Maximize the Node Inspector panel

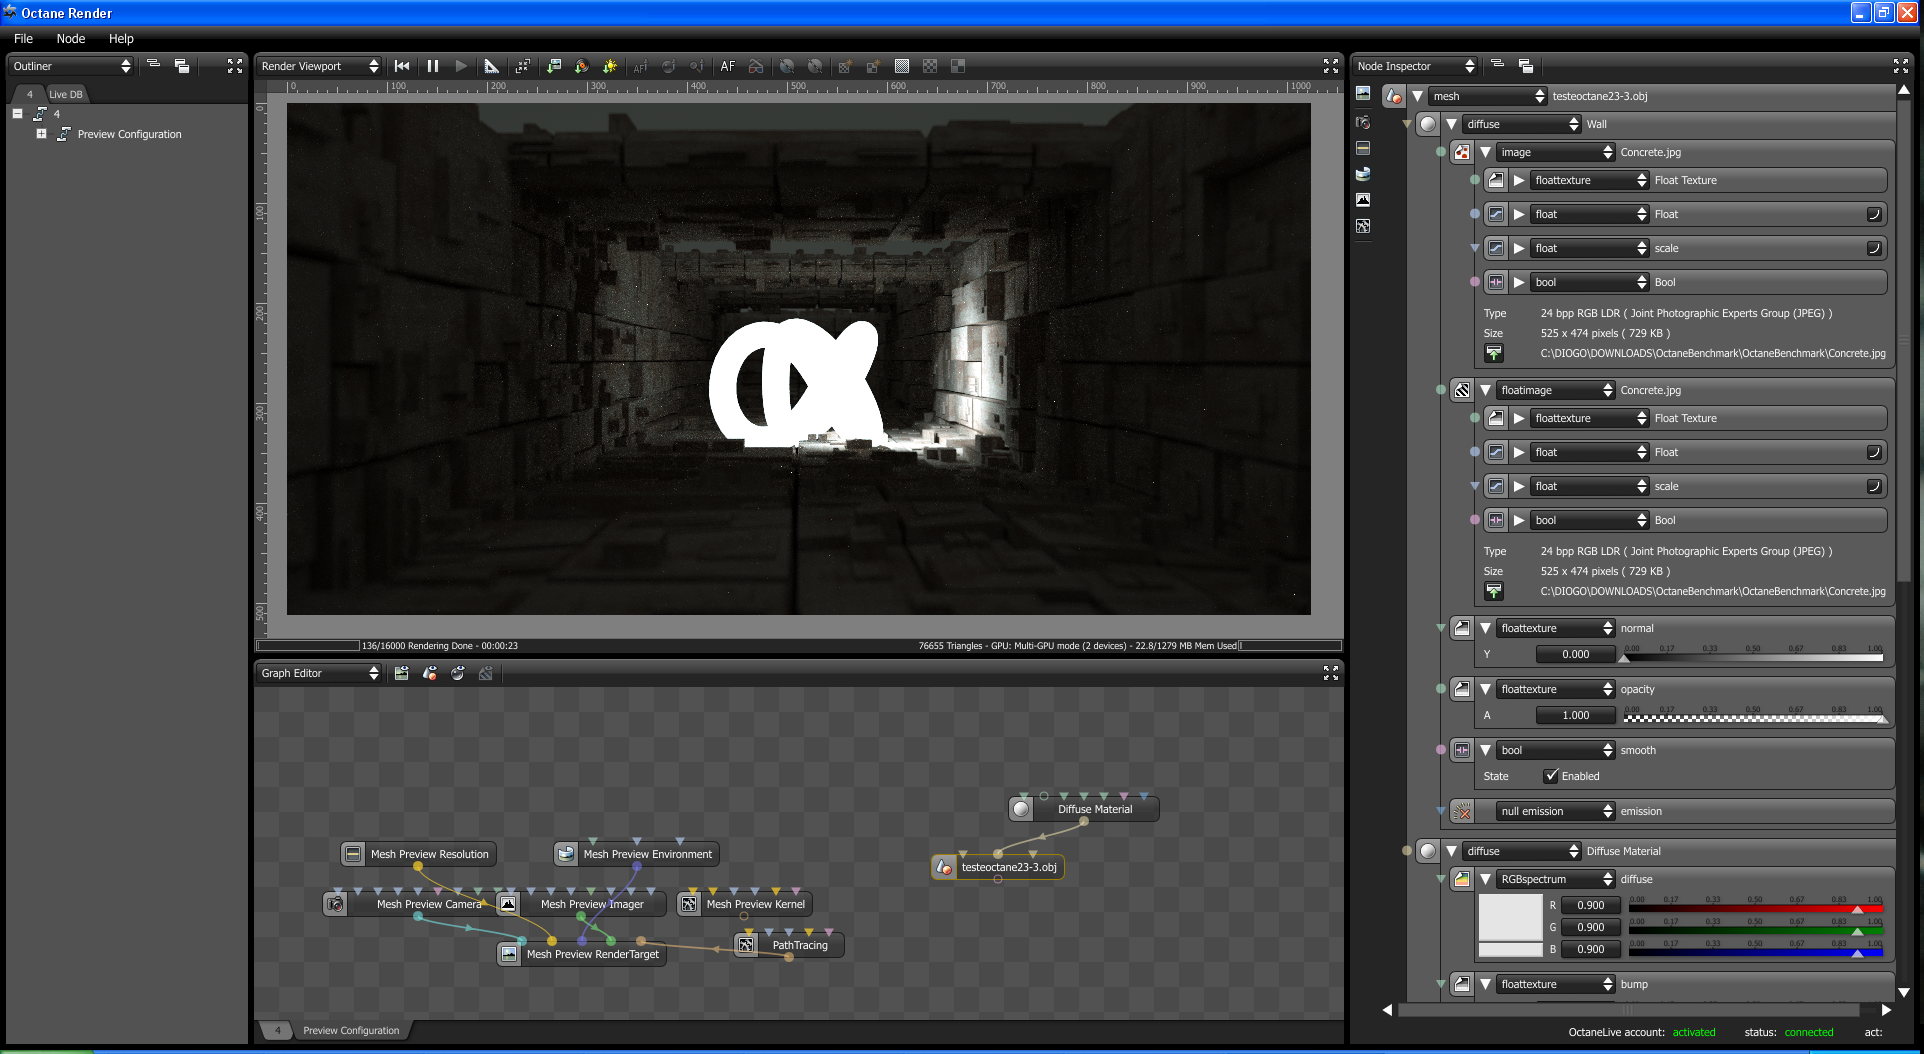point(1901,66)
